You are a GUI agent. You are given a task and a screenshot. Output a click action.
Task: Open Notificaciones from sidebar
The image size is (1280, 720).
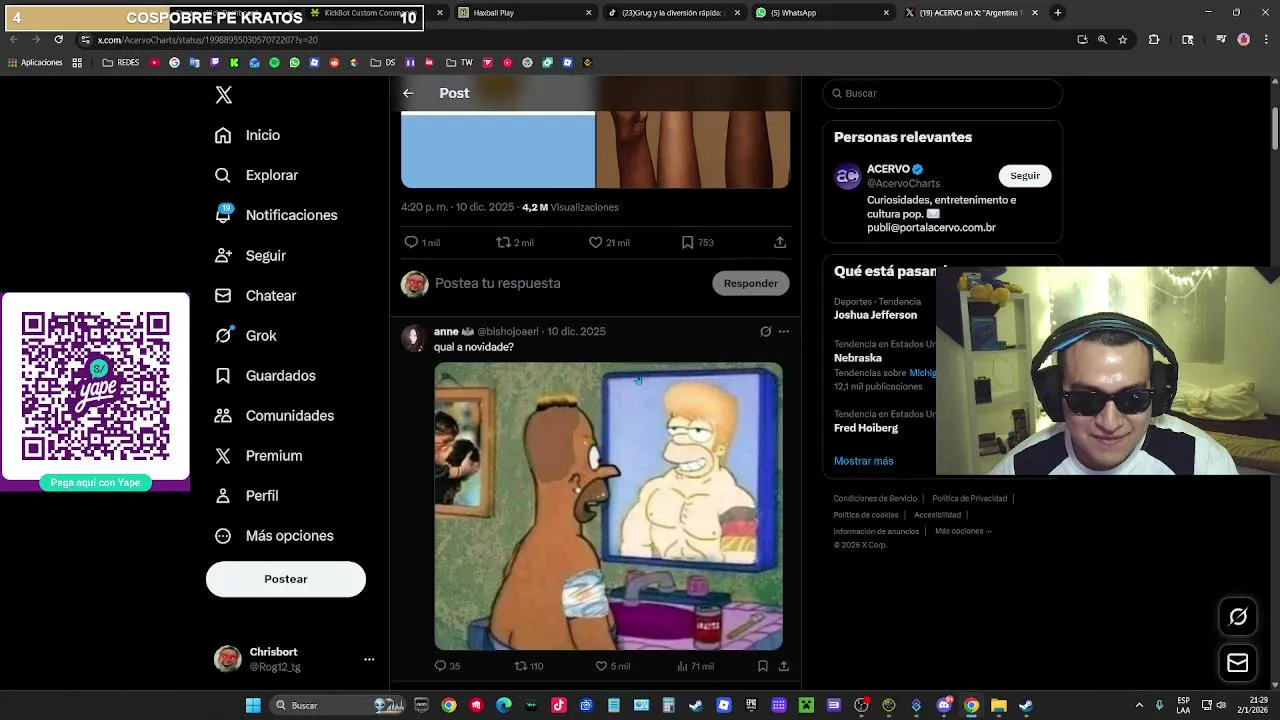(x=277, y=215)
